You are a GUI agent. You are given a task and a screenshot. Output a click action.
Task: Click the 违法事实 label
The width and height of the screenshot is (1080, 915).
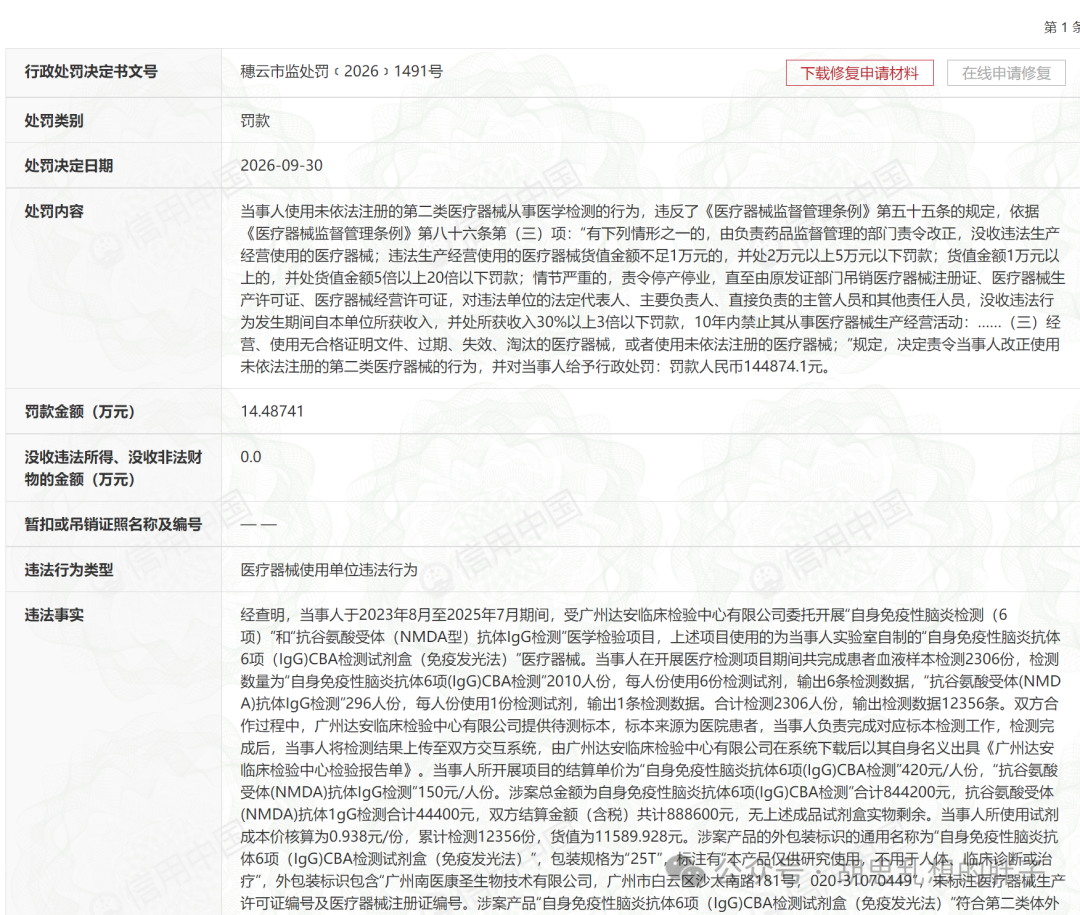click(x=54, y=615)
